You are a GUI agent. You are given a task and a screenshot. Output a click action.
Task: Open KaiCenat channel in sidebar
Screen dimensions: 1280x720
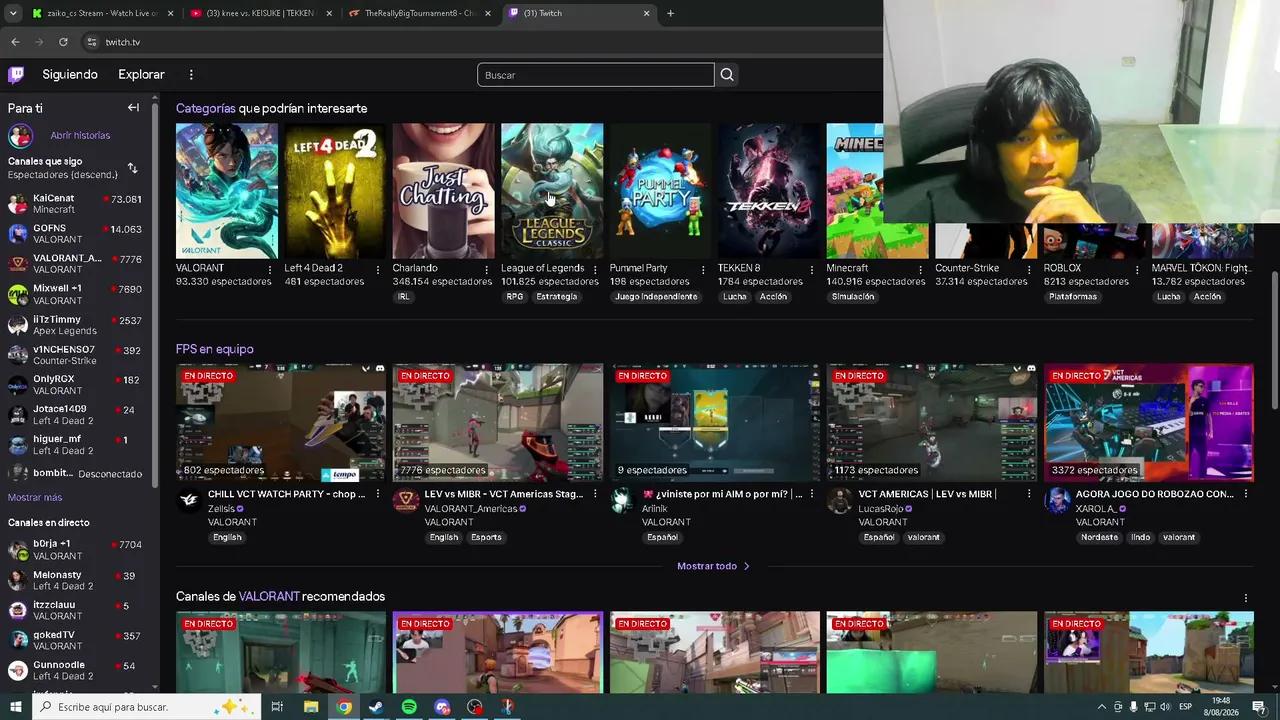(x=77, y=204)
